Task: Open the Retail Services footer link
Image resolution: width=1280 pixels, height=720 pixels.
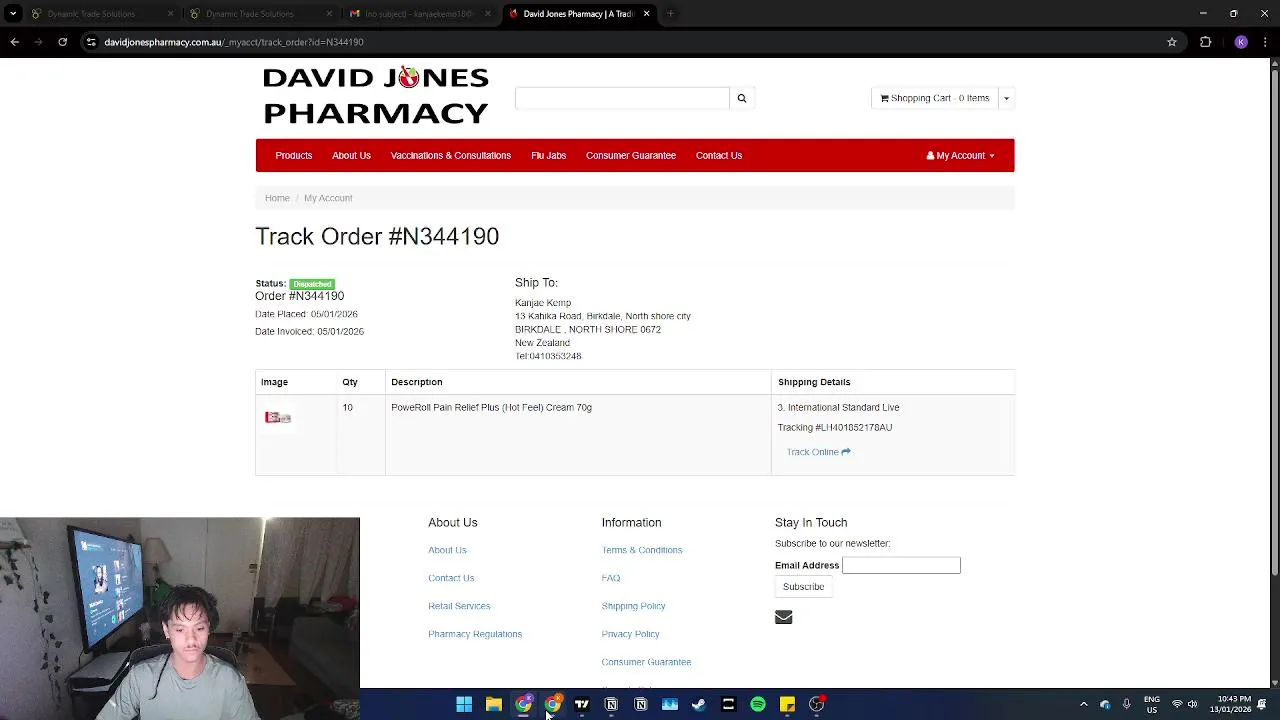Action: (459, 606)
